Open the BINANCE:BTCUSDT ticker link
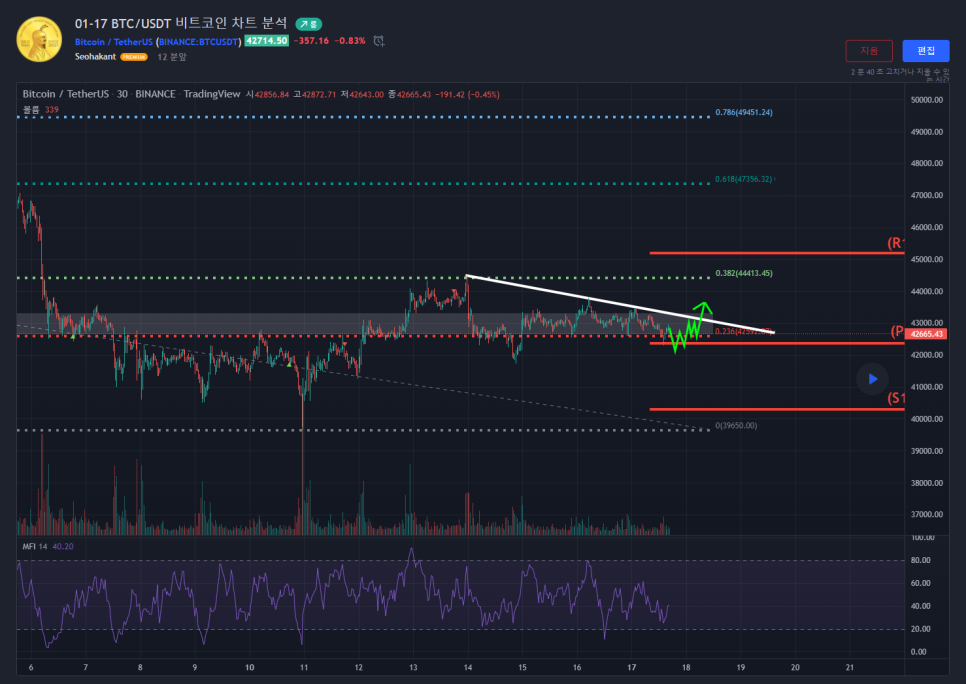Viewport: 966px width, 684px height. (x=200, y=41)
